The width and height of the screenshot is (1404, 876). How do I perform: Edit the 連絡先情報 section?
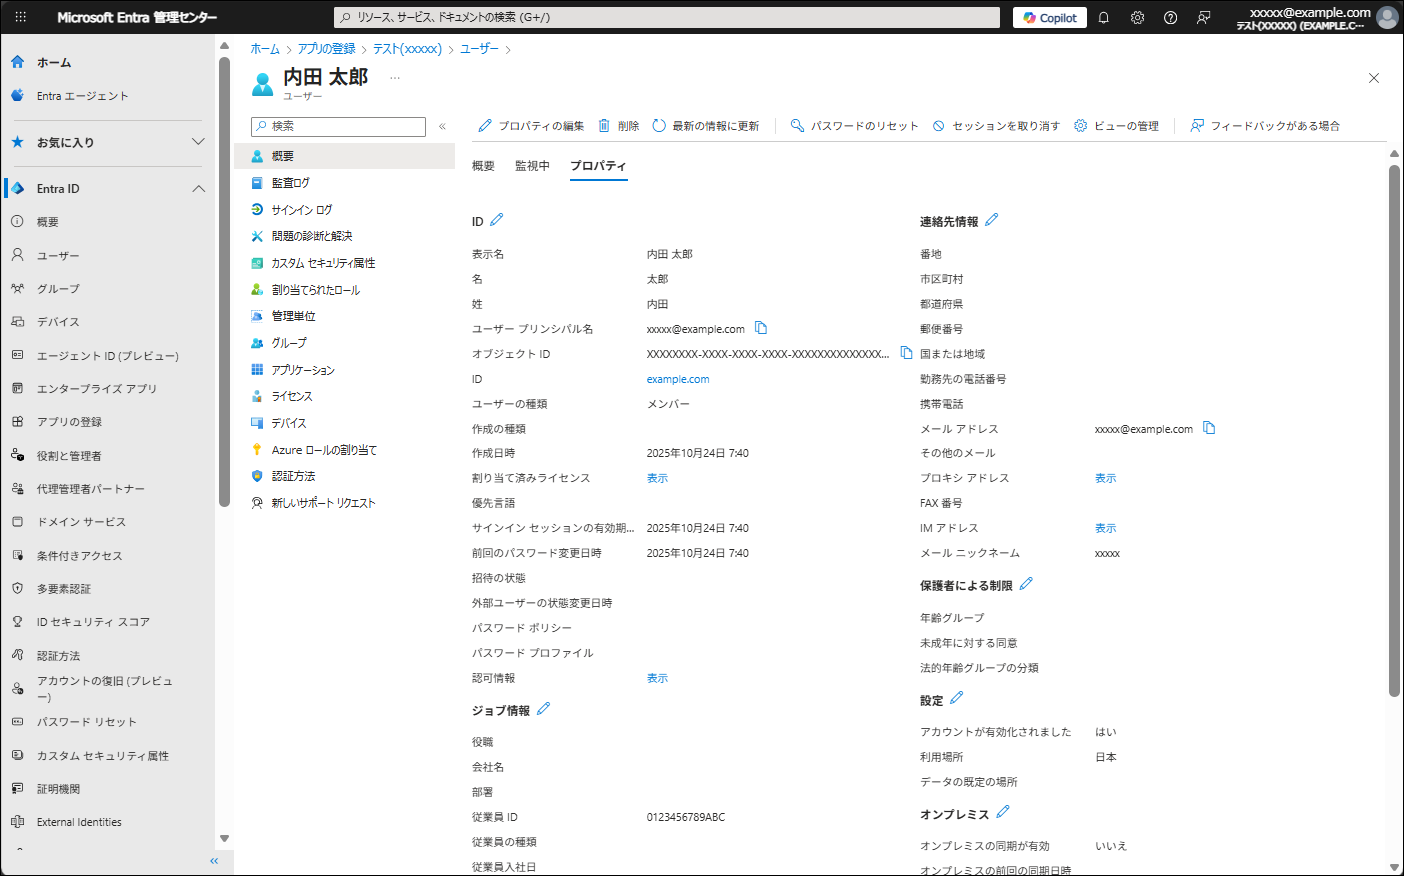coord(991,220)
